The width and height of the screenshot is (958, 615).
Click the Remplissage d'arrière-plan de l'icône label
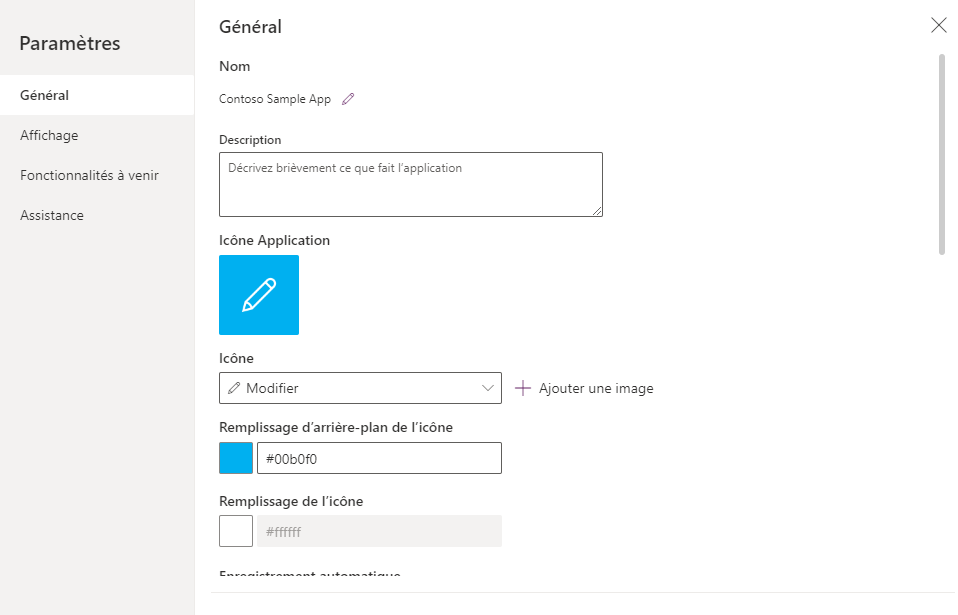(336, 428)
